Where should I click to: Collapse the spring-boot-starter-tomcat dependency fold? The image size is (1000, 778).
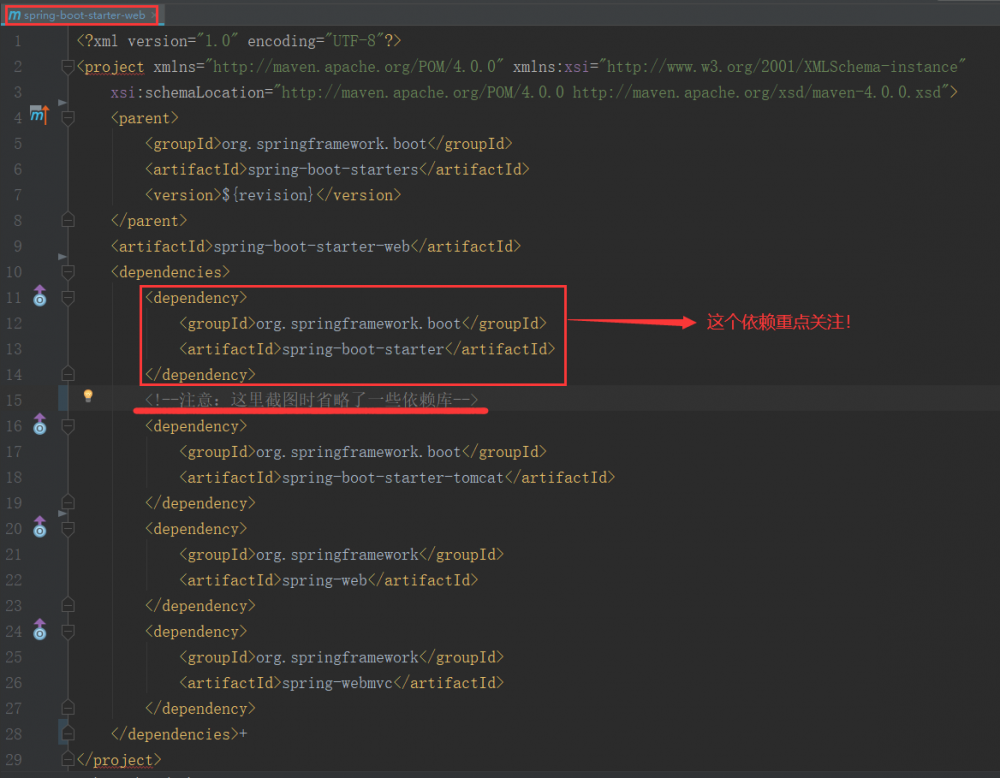coord(66,426)
